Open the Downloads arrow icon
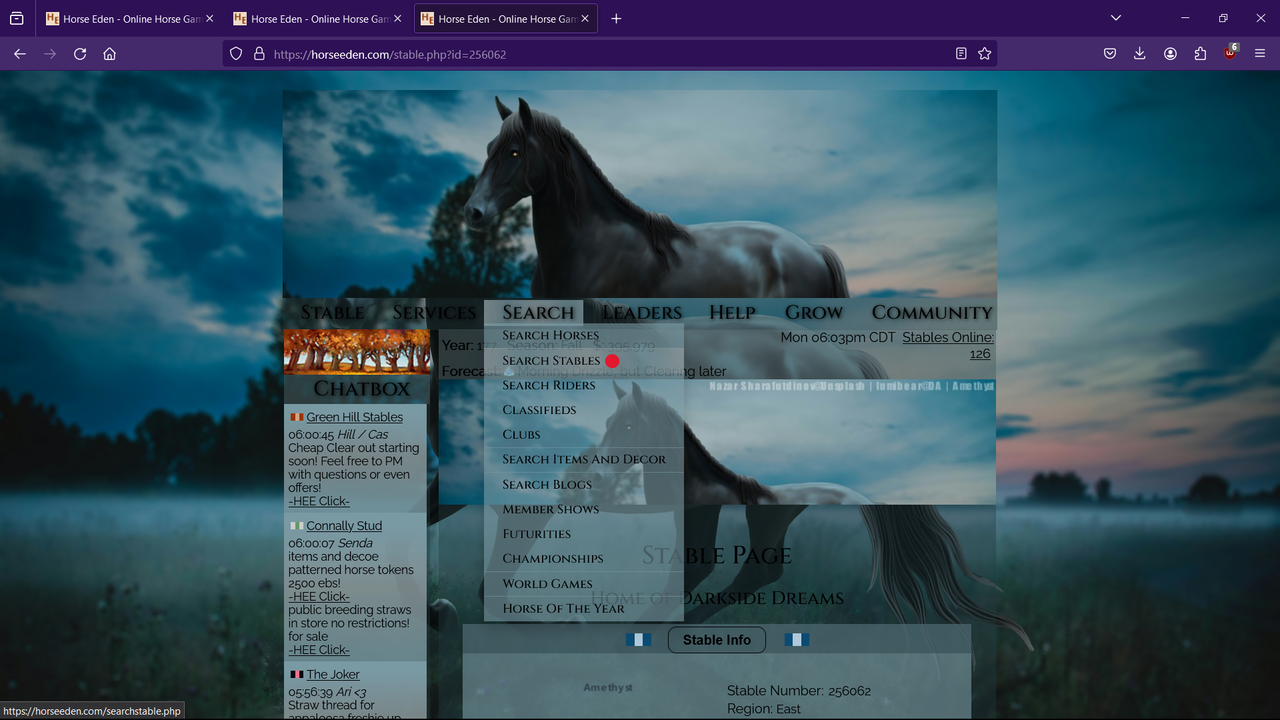Image resolution: width=1280 pixels, height=720 pixels. pos(1140,54)
